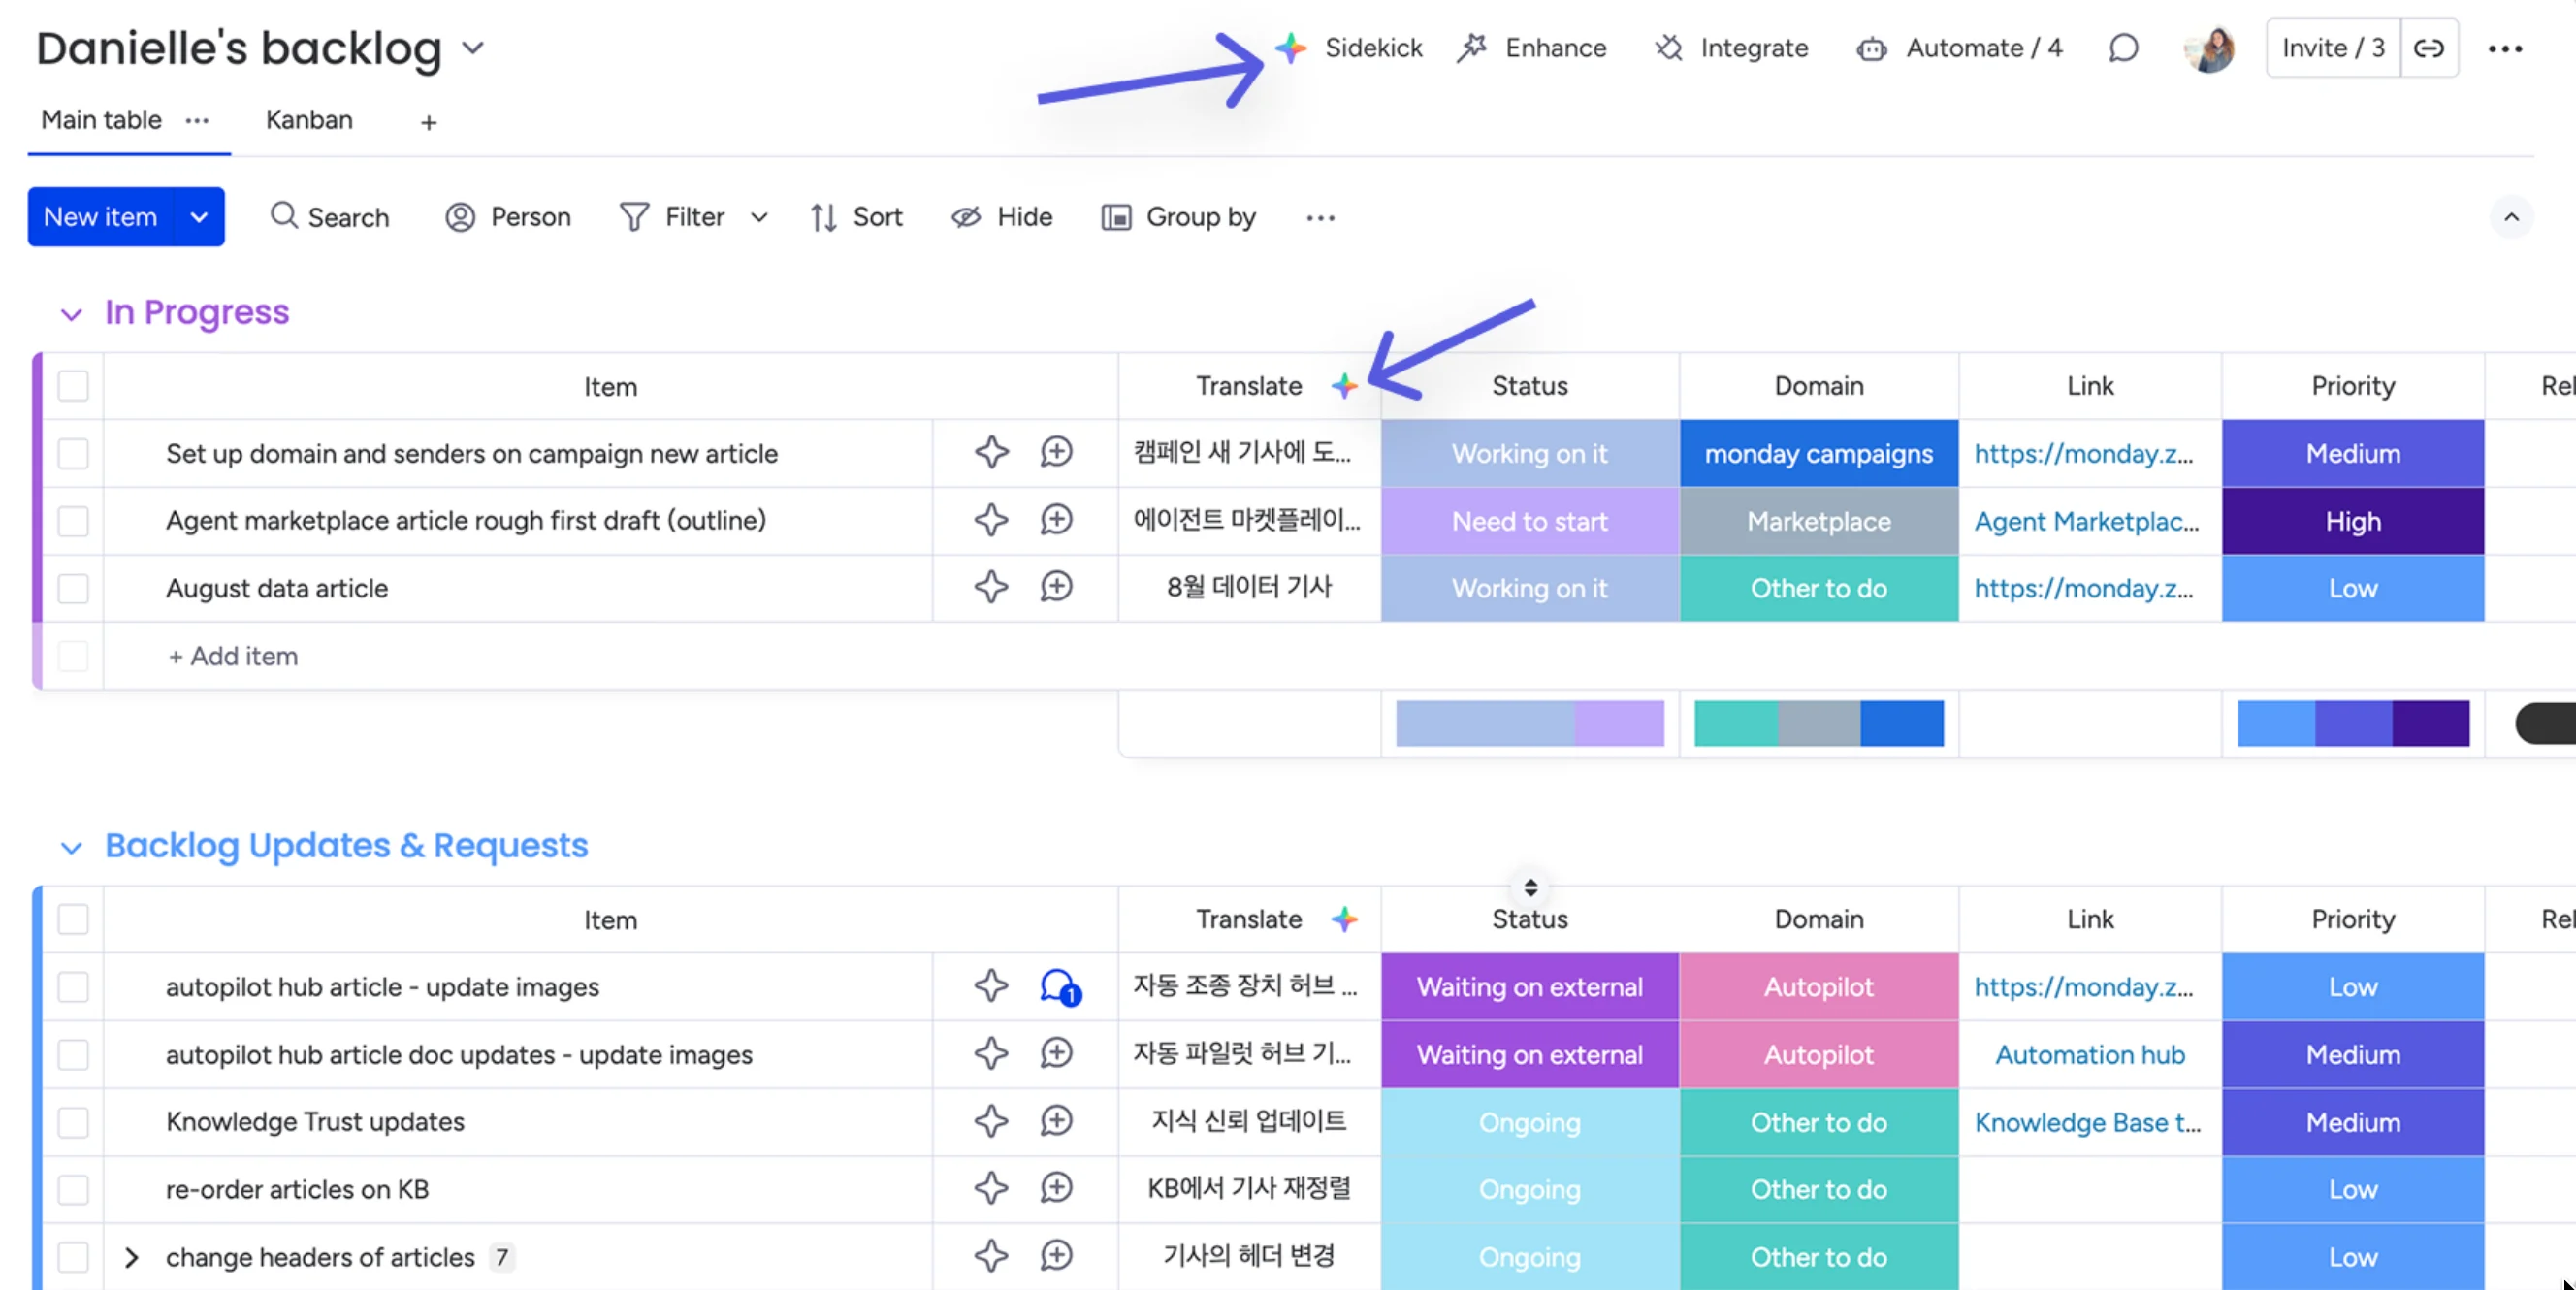
Task: Change the Need to start status cell
Action: click(x=1530, y=521)
